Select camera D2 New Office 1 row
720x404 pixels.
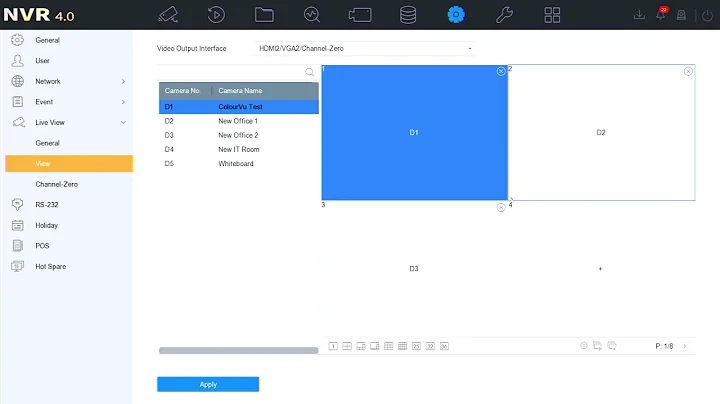click(x=239, y=121)
